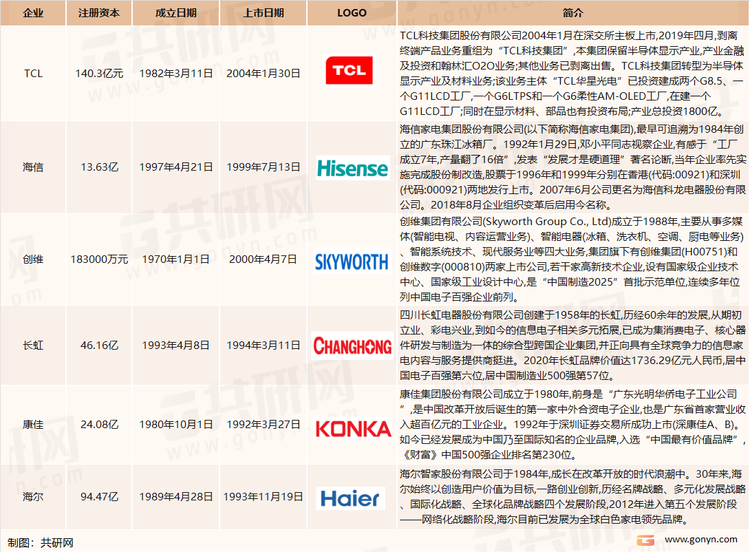Click the 长虹 company name cell
Screen dimensions: 750x552
click(x=33, y=345)
